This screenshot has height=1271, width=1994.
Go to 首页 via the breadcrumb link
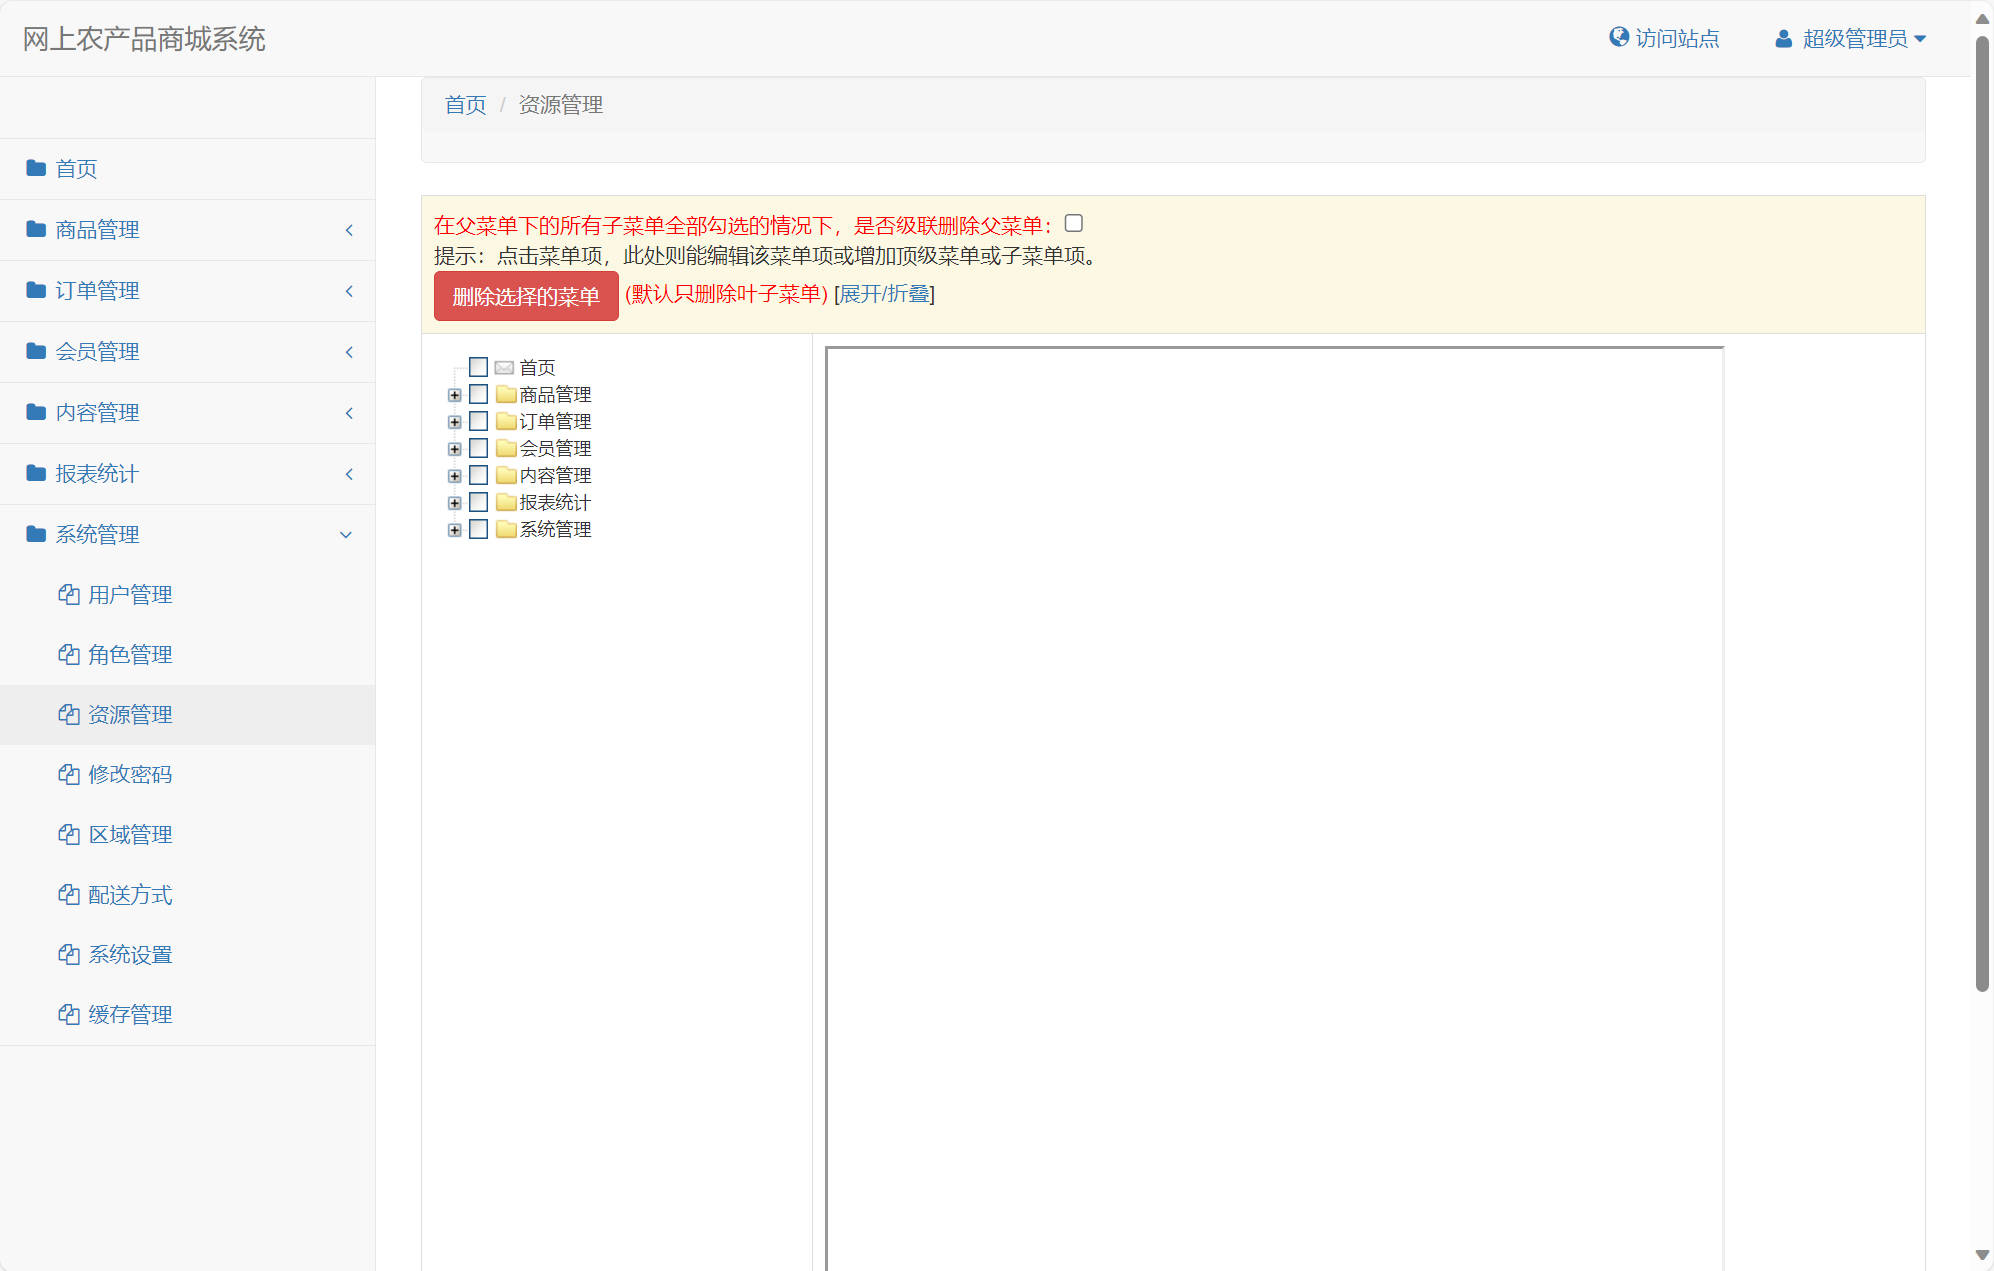click(465, 105)
